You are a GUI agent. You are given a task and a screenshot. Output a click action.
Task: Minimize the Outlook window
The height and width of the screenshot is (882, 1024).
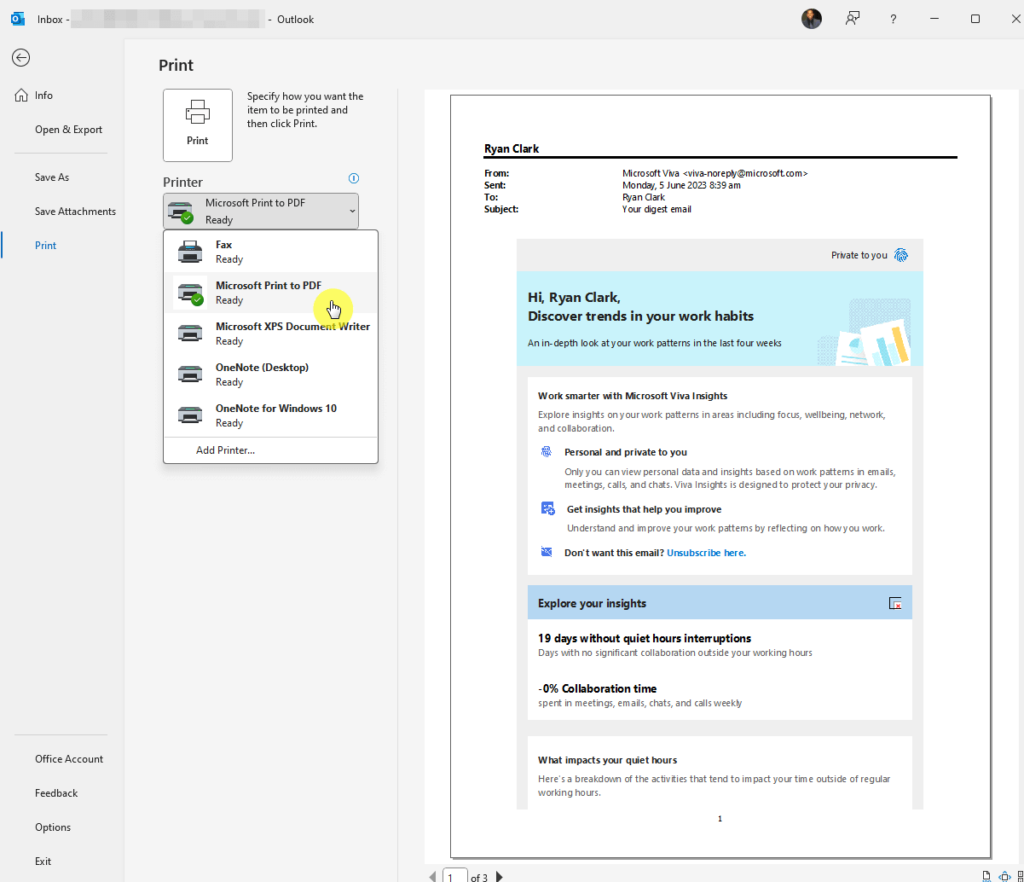(x=934, y=19)
